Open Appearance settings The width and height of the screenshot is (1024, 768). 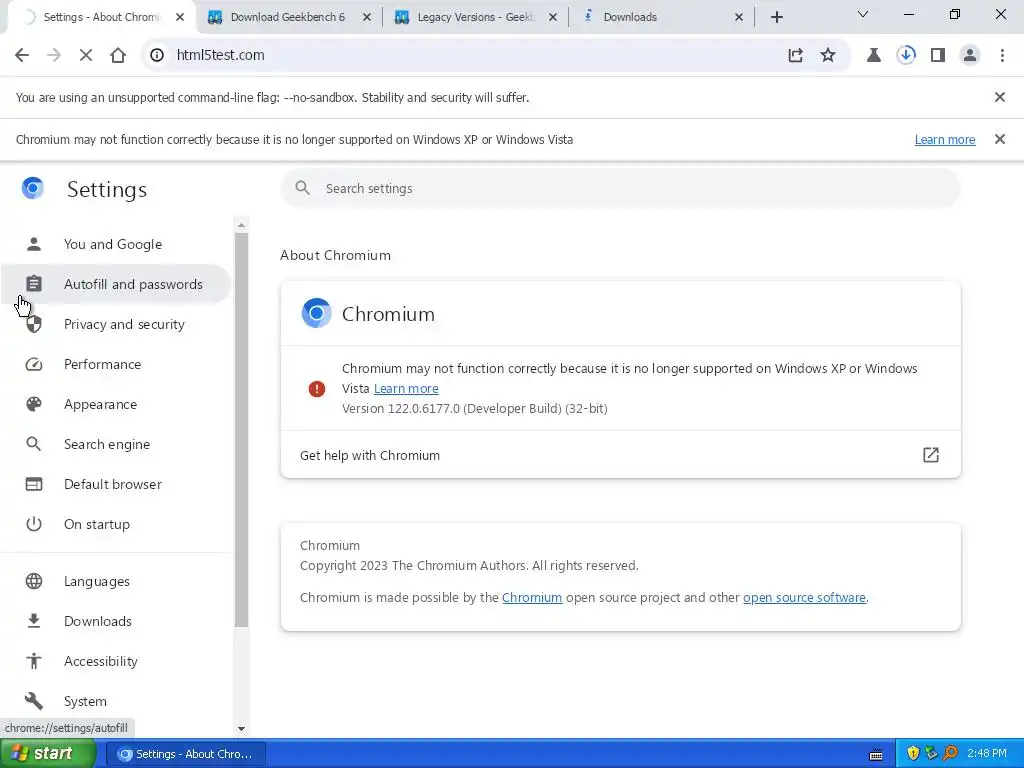tap(116, 404)
